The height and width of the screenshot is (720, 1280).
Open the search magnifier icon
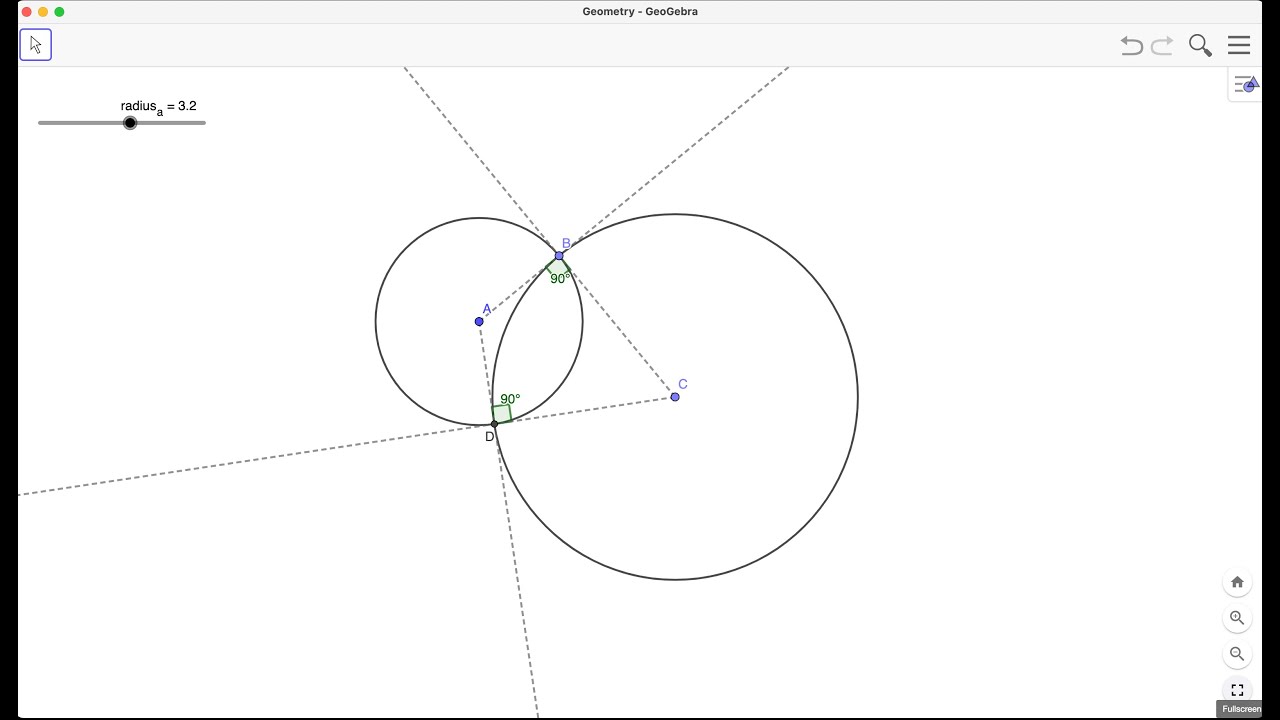(x=1200, y=45)
